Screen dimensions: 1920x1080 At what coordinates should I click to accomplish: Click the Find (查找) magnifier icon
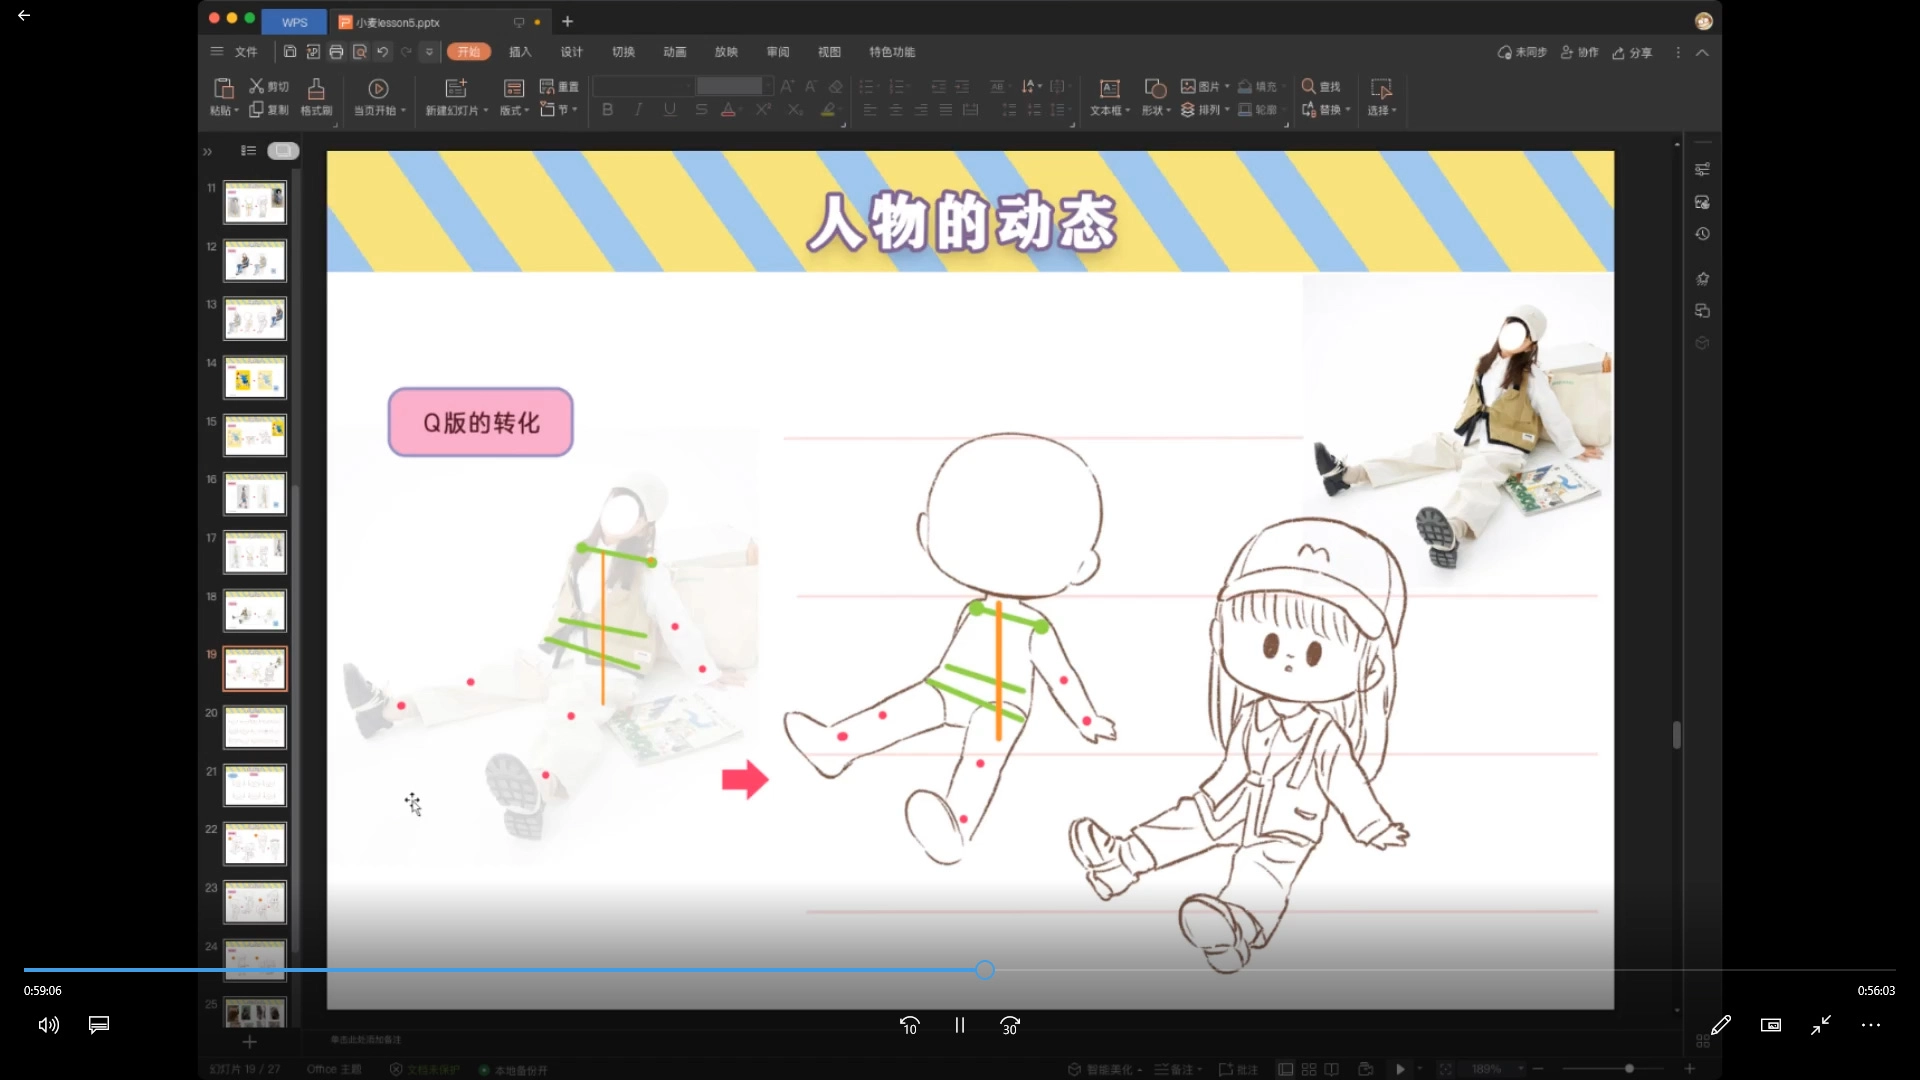(1308, 86)
